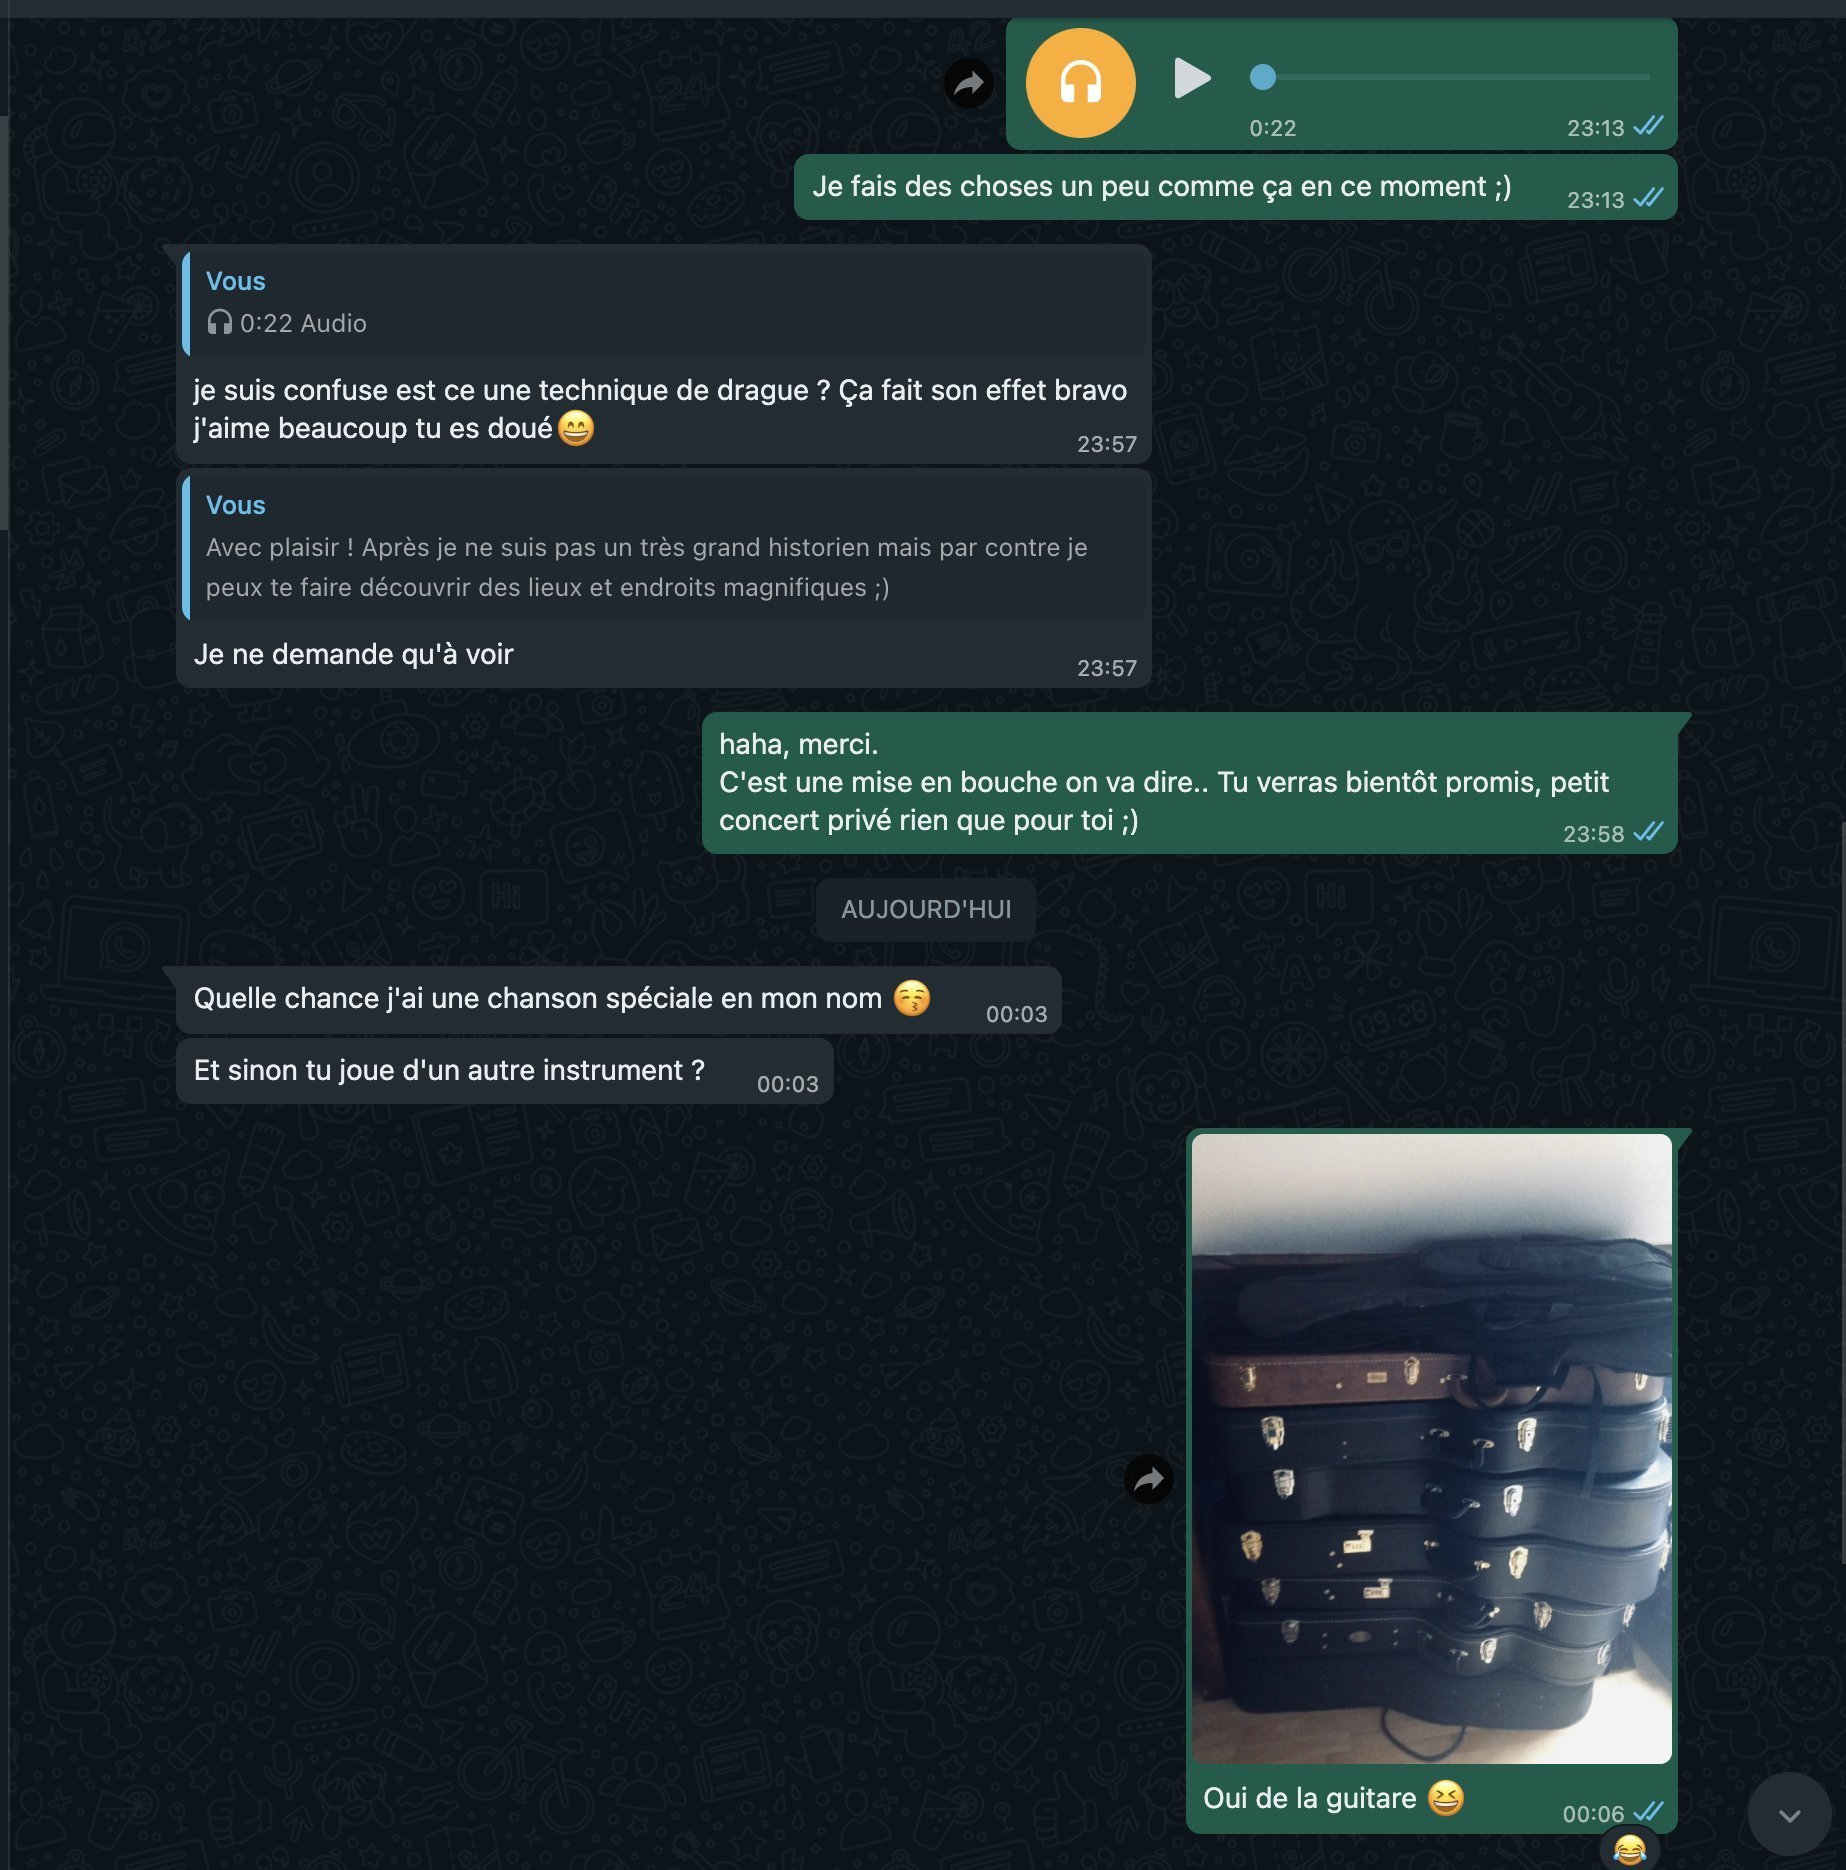Play the 0:22 voice message

[1192, 78]
